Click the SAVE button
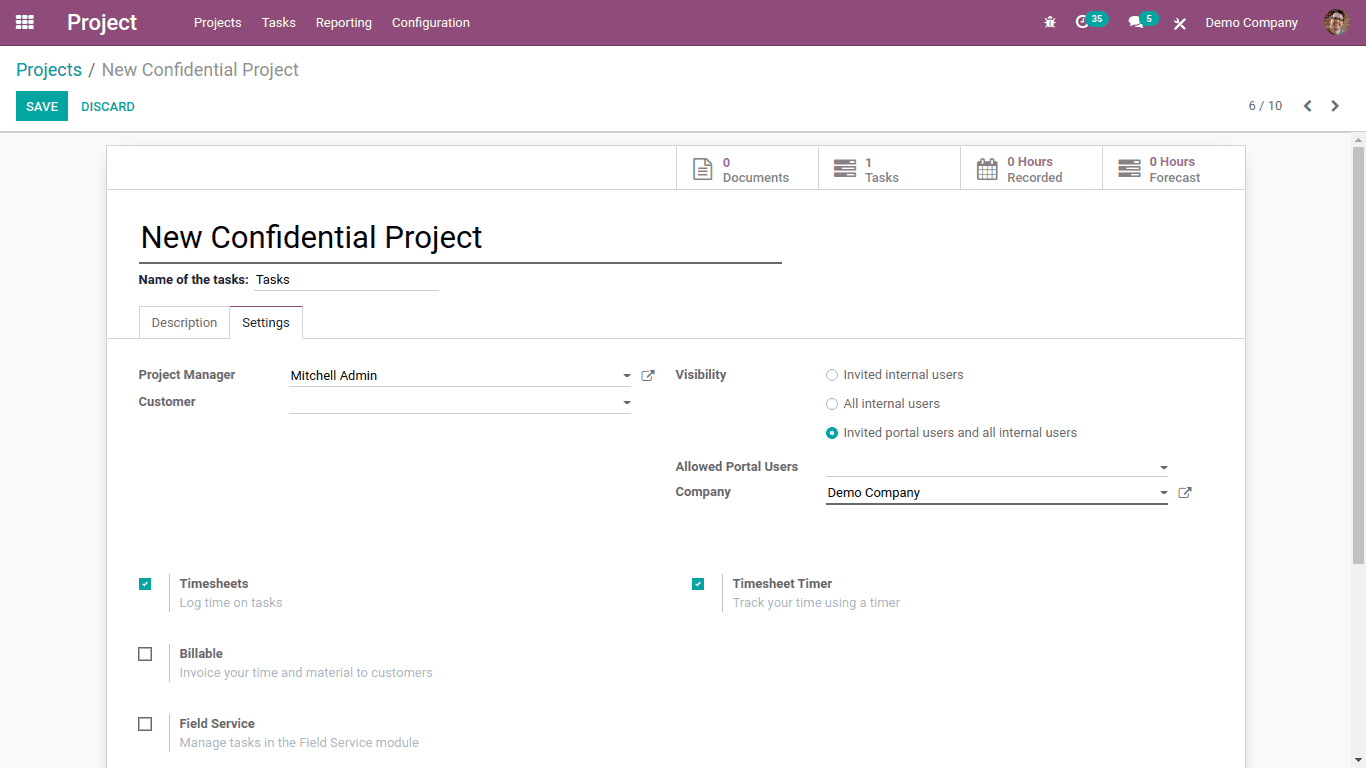This screenshot has width=1366, height=768. (x=42, y=106)
